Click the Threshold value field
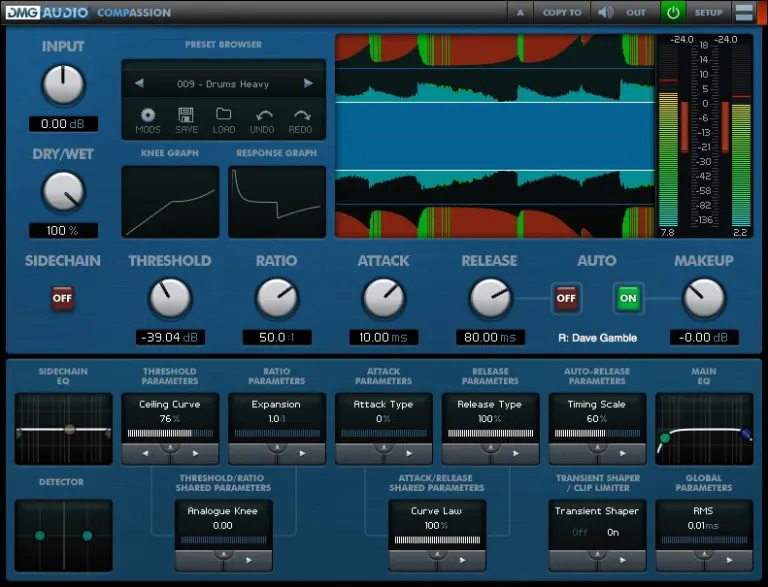Image resolution: width=768 pixels, height=587 pixels. [x=170, y=338]
